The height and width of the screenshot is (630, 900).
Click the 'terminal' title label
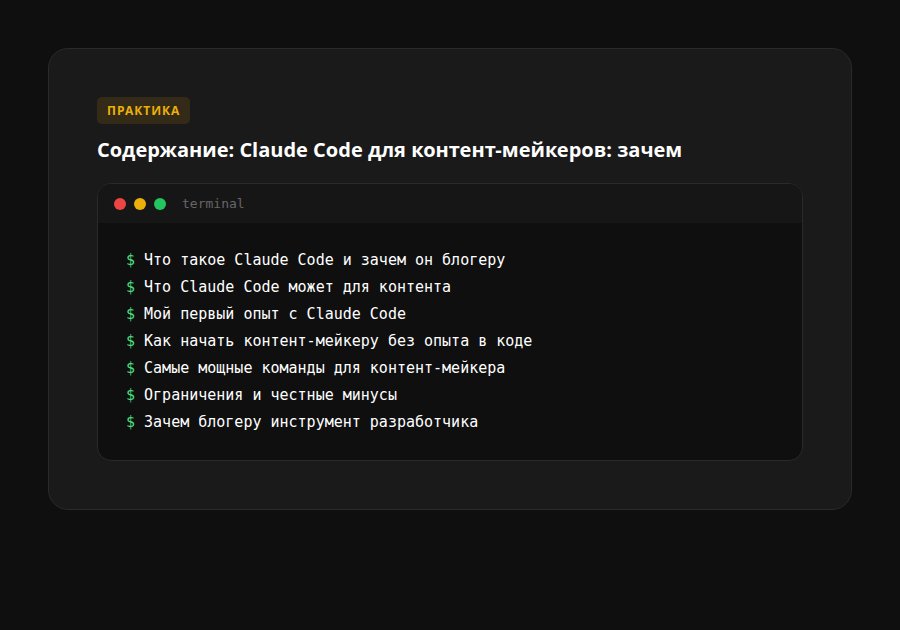tap(211, 203)
